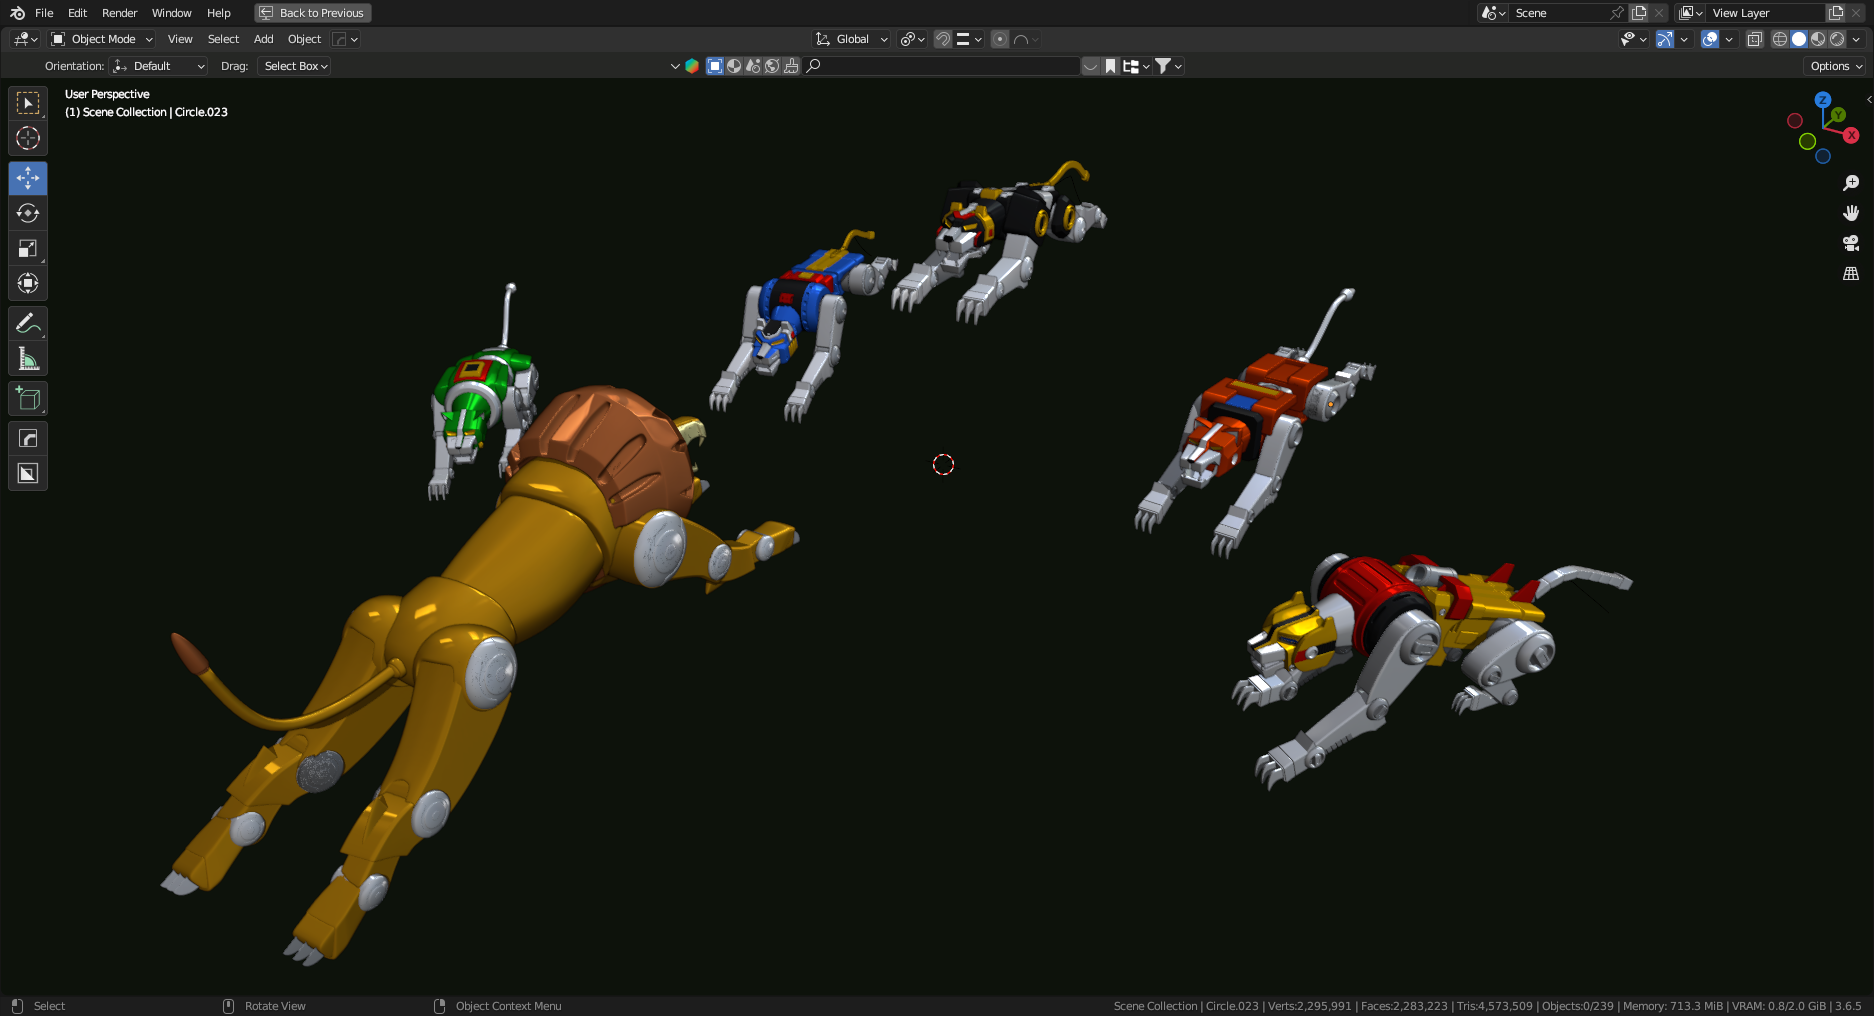Image resolution: width=1874 pixels, height=1016 pixels.
Task: Open the Render menu
Action: tap(119, 13)
